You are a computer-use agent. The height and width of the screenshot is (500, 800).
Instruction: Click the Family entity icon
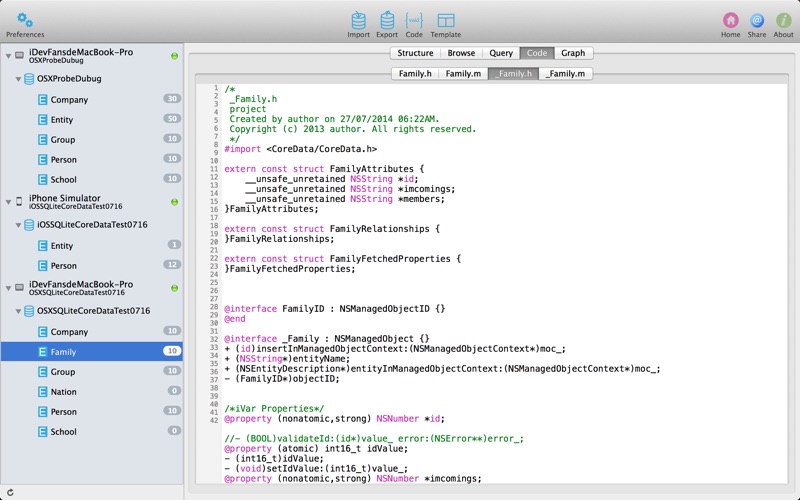tap(43, 352)
